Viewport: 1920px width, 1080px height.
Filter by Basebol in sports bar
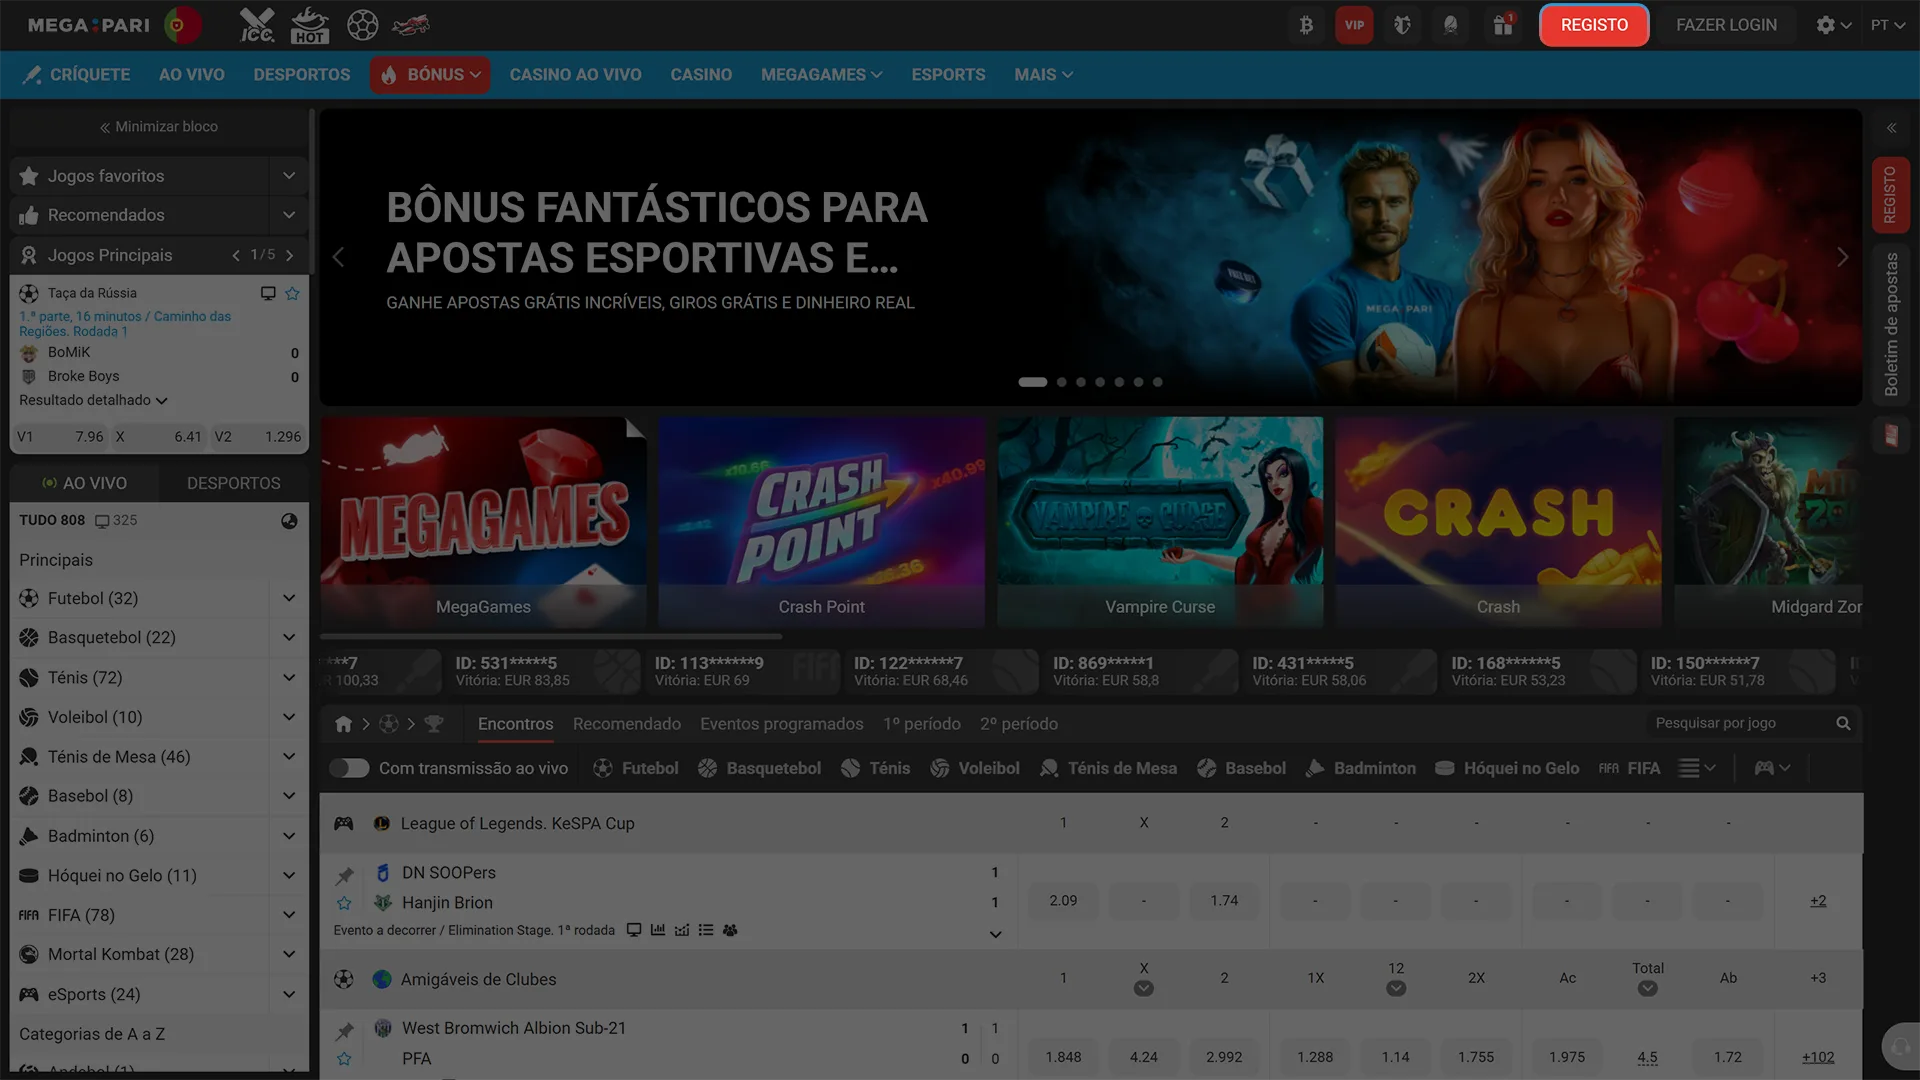pos(1241,768)
